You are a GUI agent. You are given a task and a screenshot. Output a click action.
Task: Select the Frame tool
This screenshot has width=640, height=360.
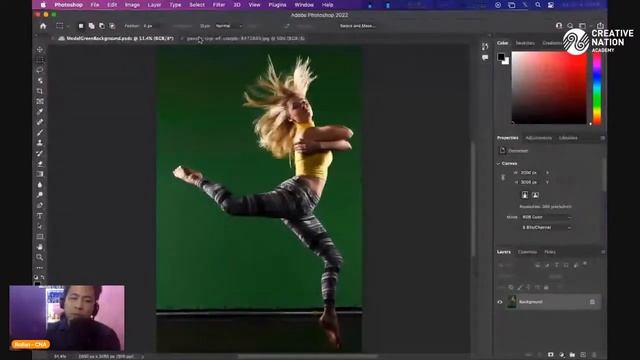(40, 101)
